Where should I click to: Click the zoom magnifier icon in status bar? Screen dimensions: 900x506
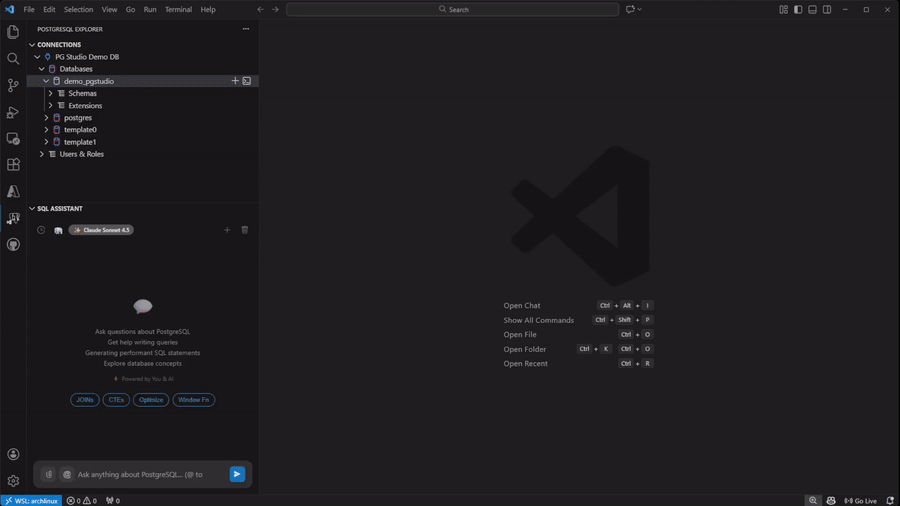pyautogui.click(x=813, y=501)
